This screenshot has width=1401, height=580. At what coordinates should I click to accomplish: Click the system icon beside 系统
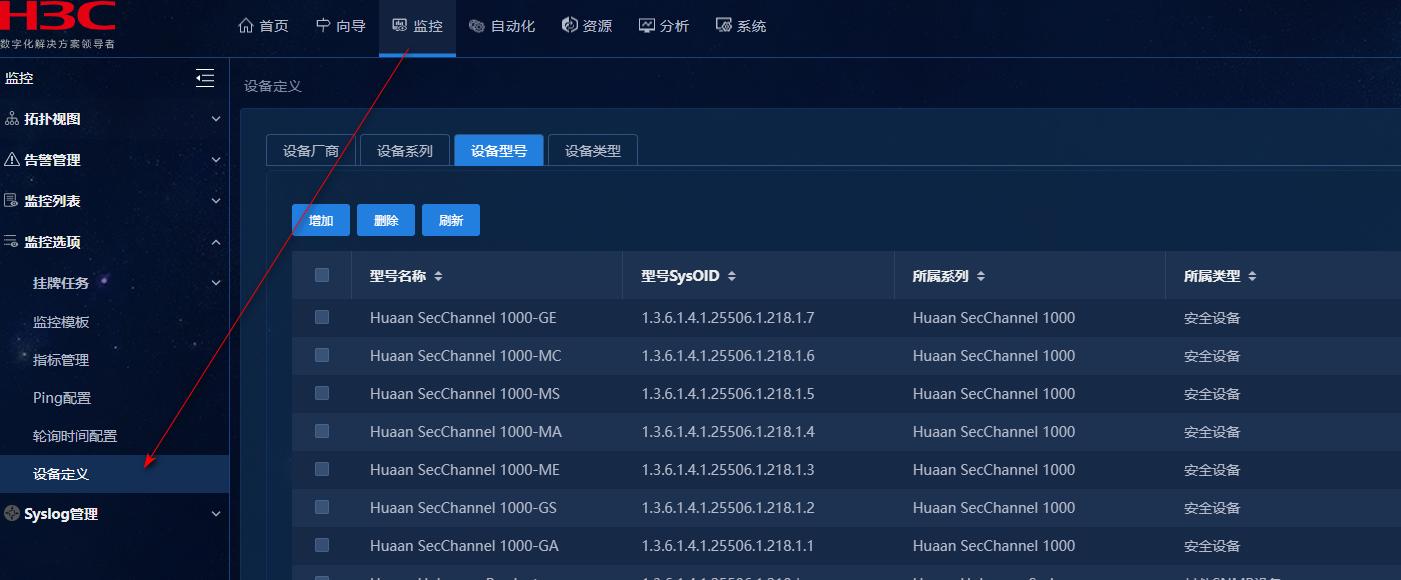pos(724,26)
